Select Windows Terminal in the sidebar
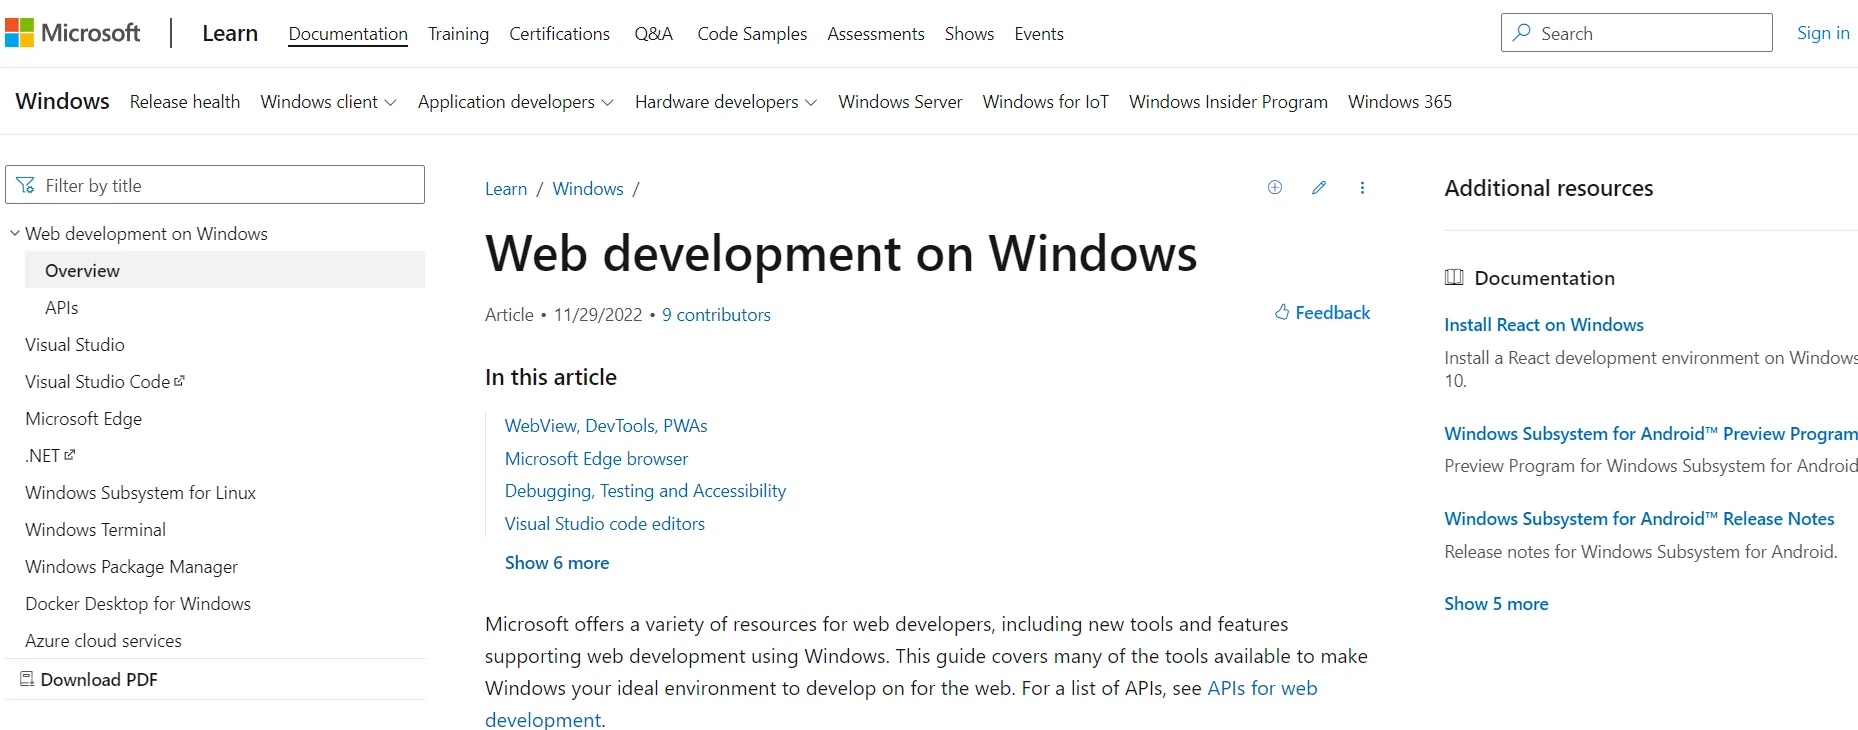This screenshot has height=730, width=1858. [95, 529]
